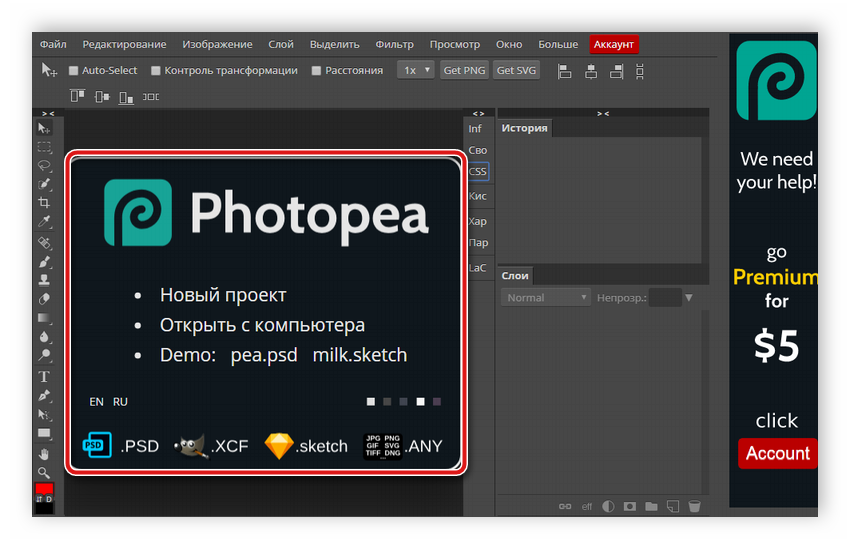The height and width of the screenshot is (549, 850).
Task: Toggle the Расстояния checkbox
Action: (x=317, y=70)
